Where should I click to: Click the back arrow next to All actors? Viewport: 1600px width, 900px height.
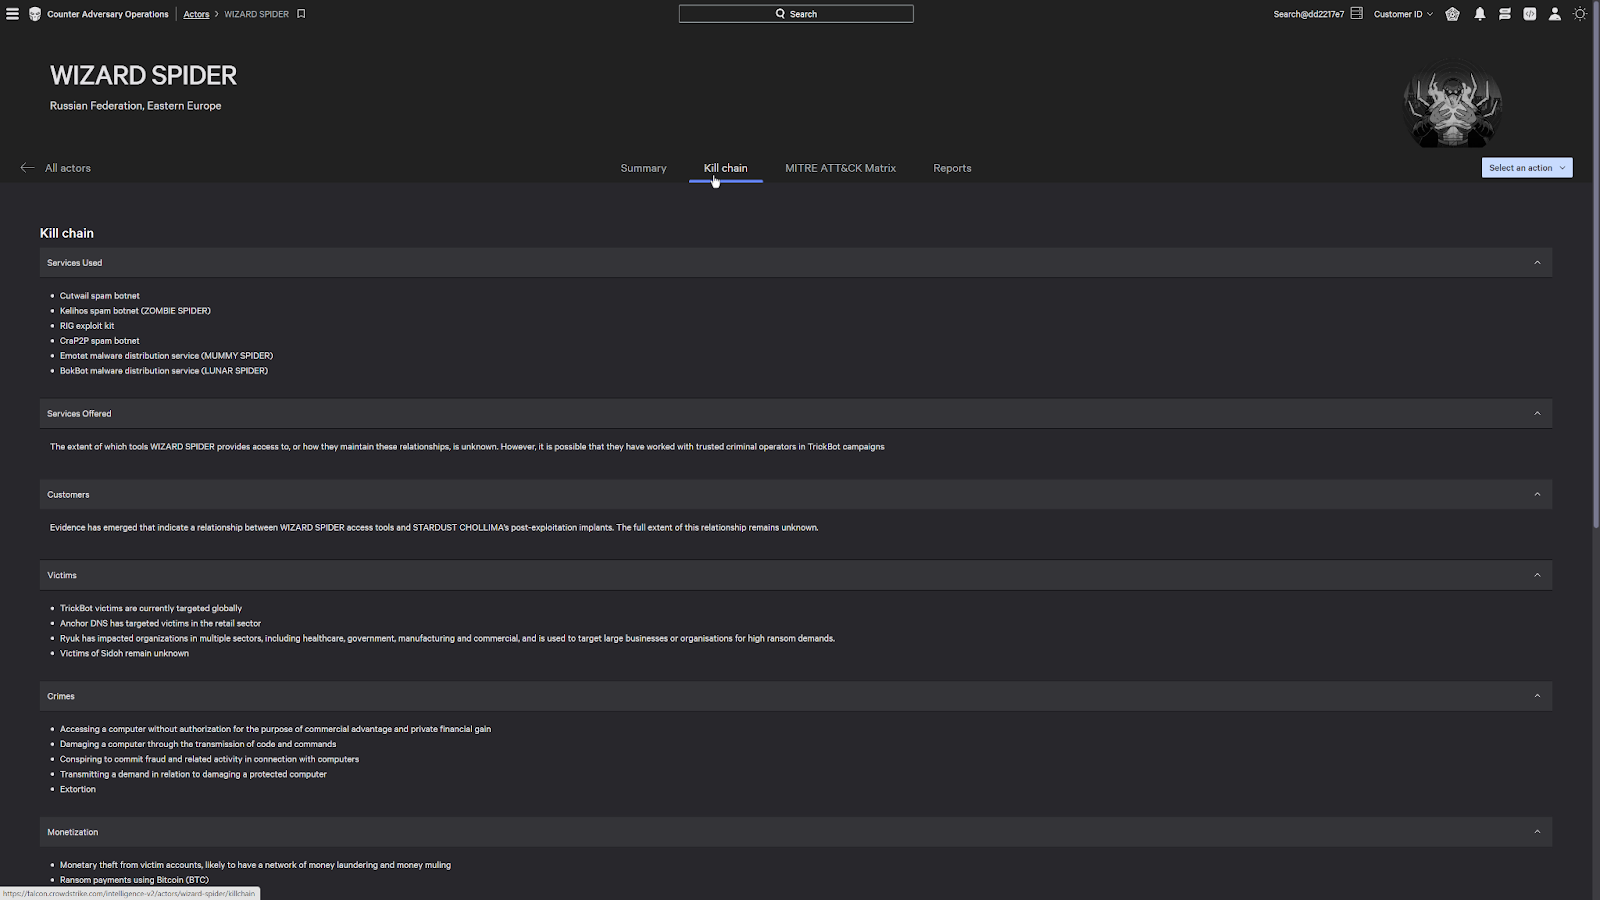pyautogui.click(x=27, y=168)
